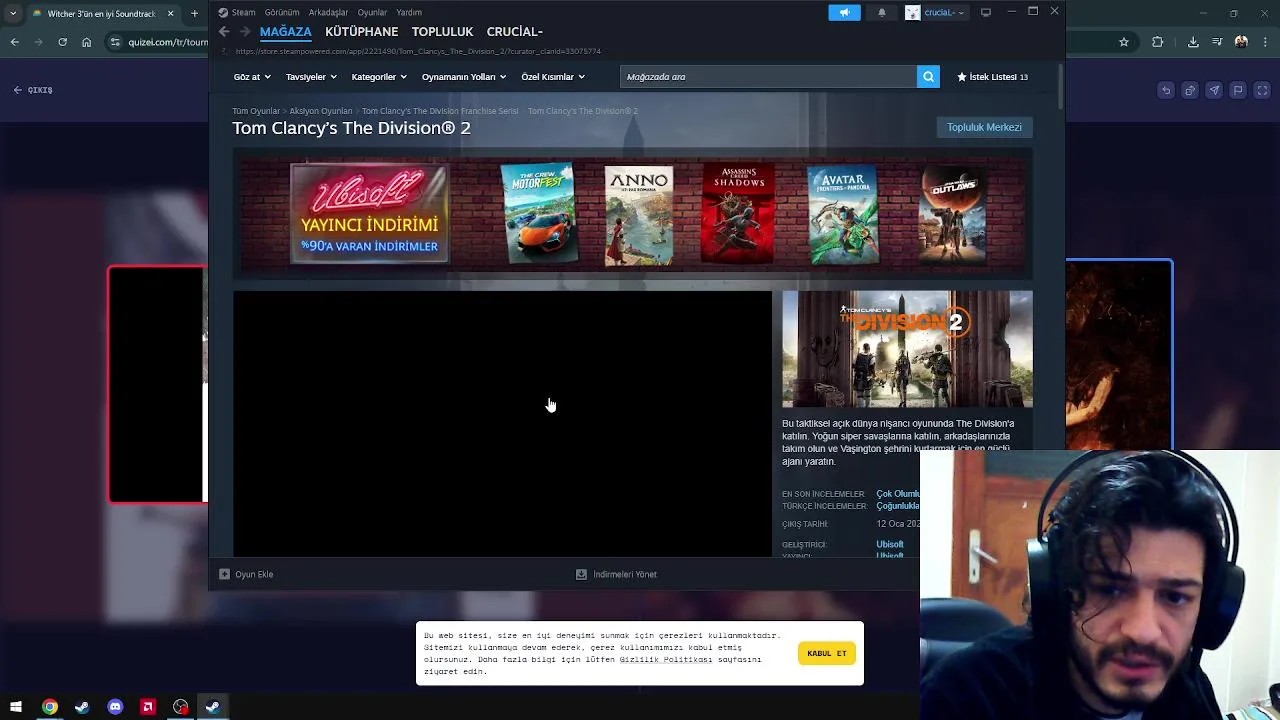Image resolution: width=1280 pixels, height=720 pixels.
Task: Click the flag icon in the quiz toolbar
Action: tap(1238, 90)
